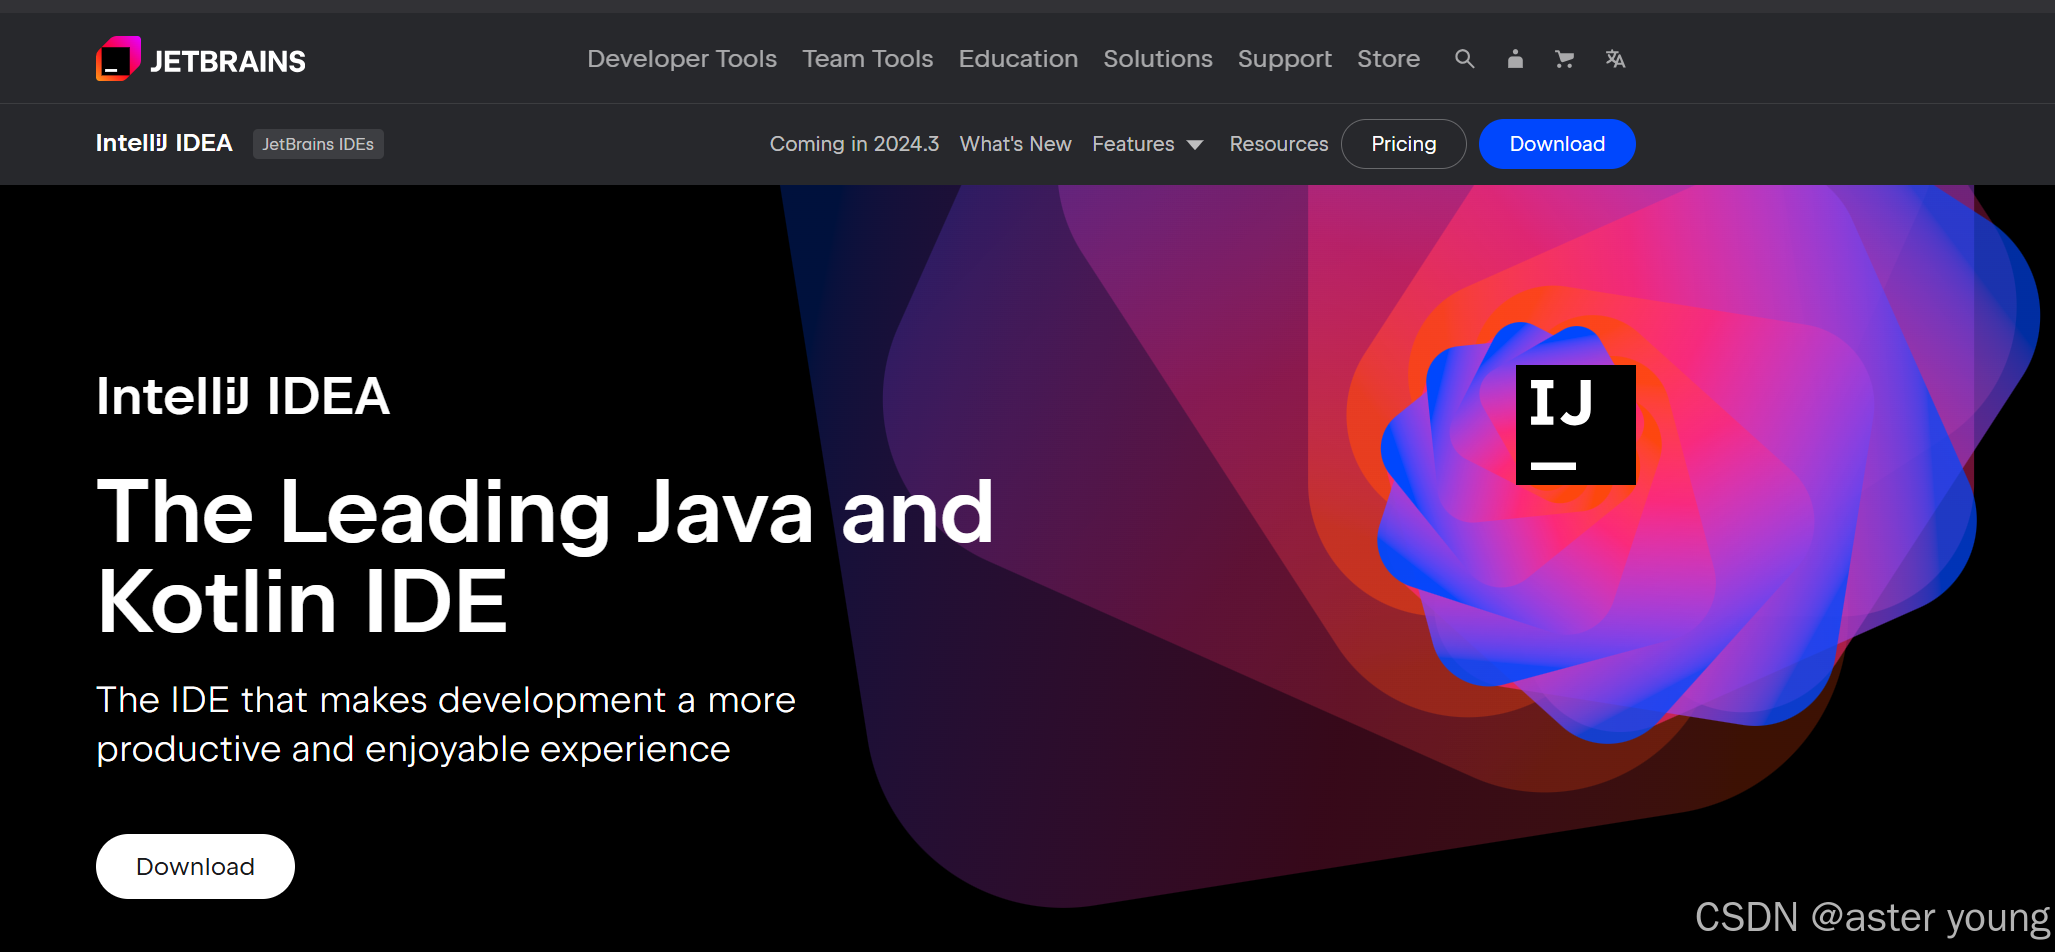Expand the Features dropdown
Viewport: 2055px width, 952px height.
[1148, 144]
